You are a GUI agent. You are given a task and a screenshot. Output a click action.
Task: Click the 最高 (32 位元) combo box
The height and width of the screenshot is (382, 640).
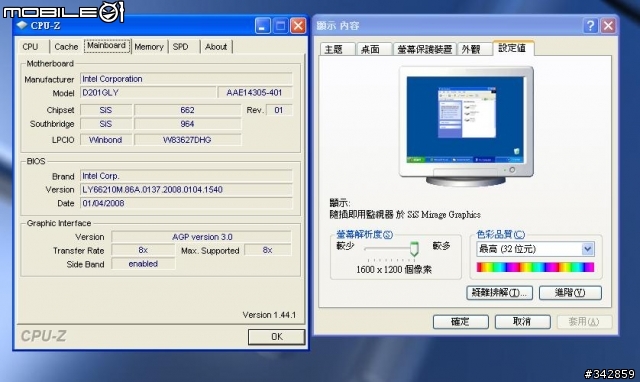pyautogui.click(x=535, y=249)
